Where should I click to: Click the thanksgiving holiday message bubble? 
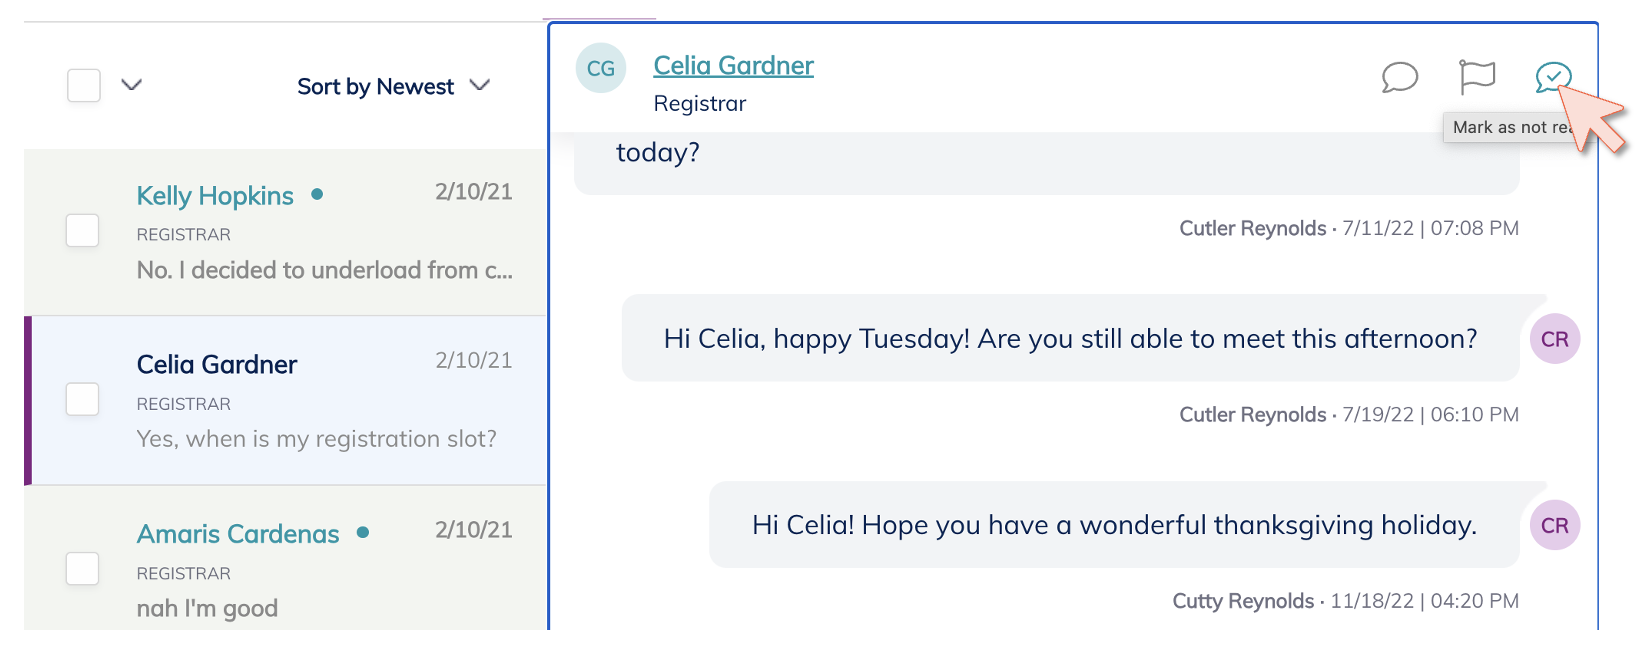point(1114,525)
